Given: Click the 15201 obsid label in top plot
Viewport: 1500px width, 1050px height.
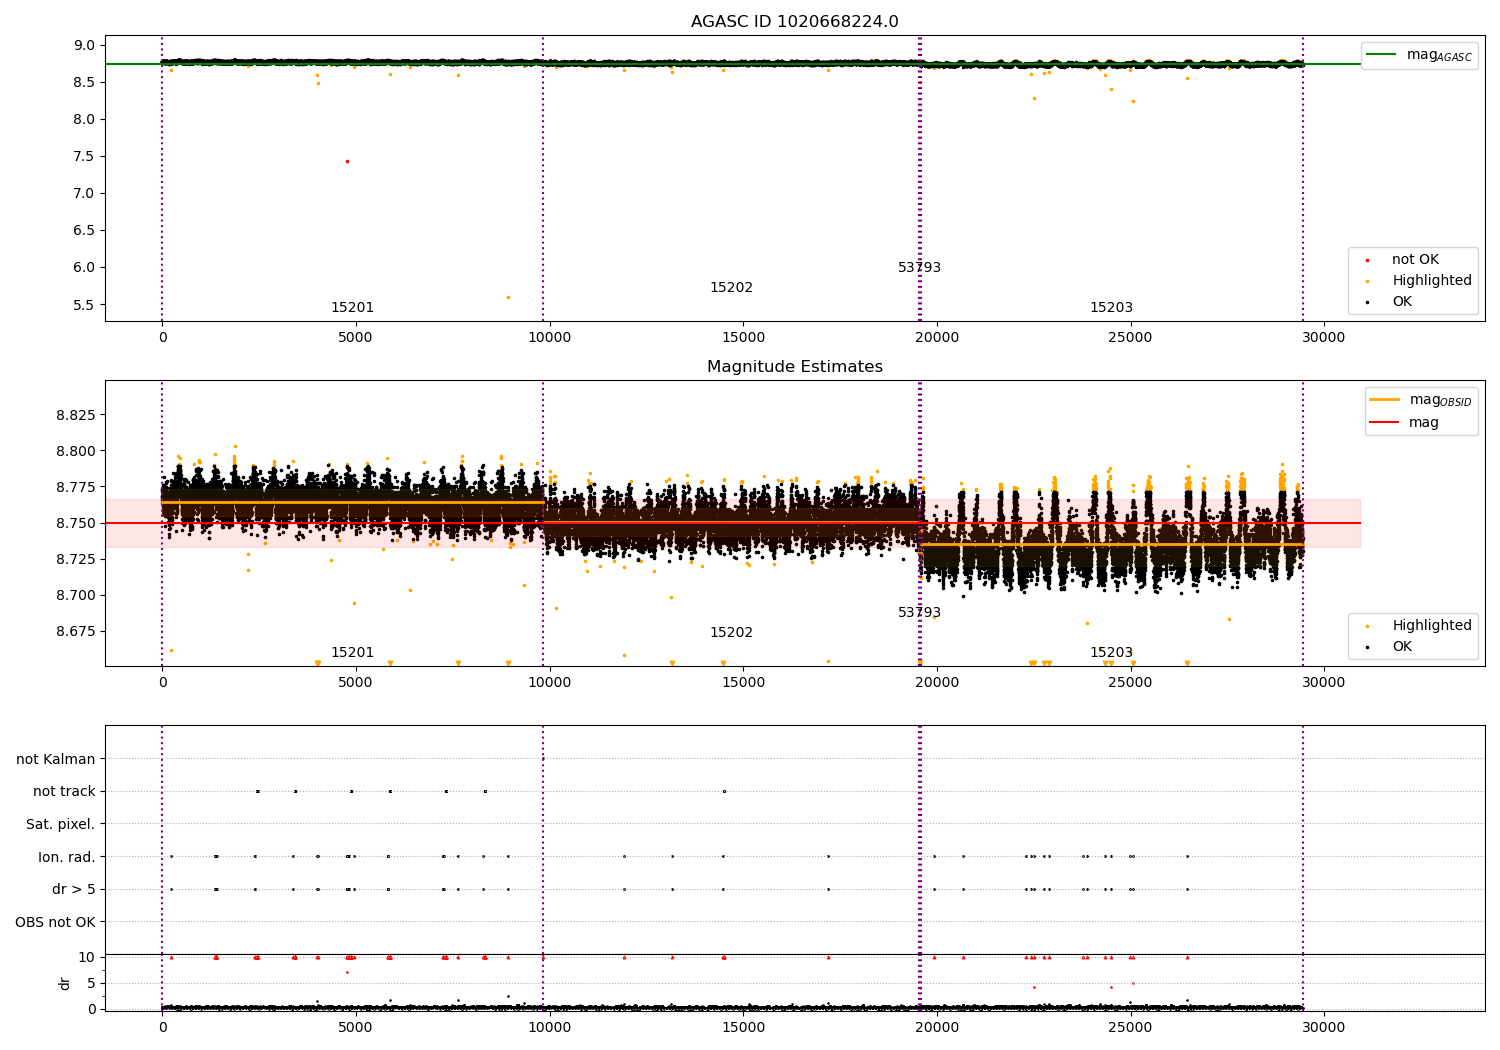Looking at the screenshot, I should tap(352, 308).
